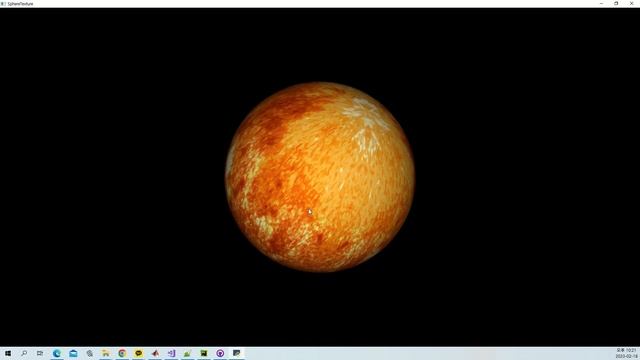
Task: Open the Windows Start menu
Action: click(8, 353)
